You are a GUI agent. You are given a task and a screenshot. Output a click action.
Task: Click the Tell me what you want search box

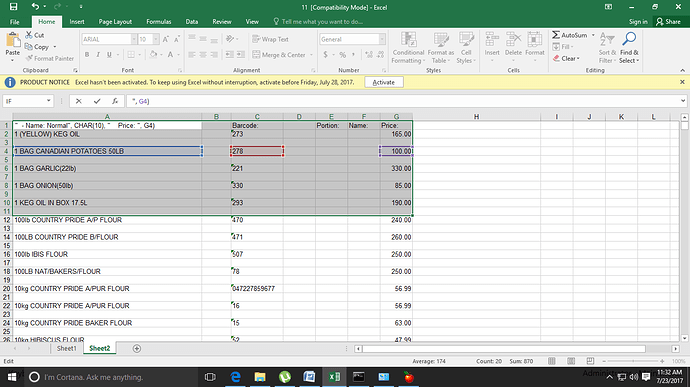(x=318, y=22)
